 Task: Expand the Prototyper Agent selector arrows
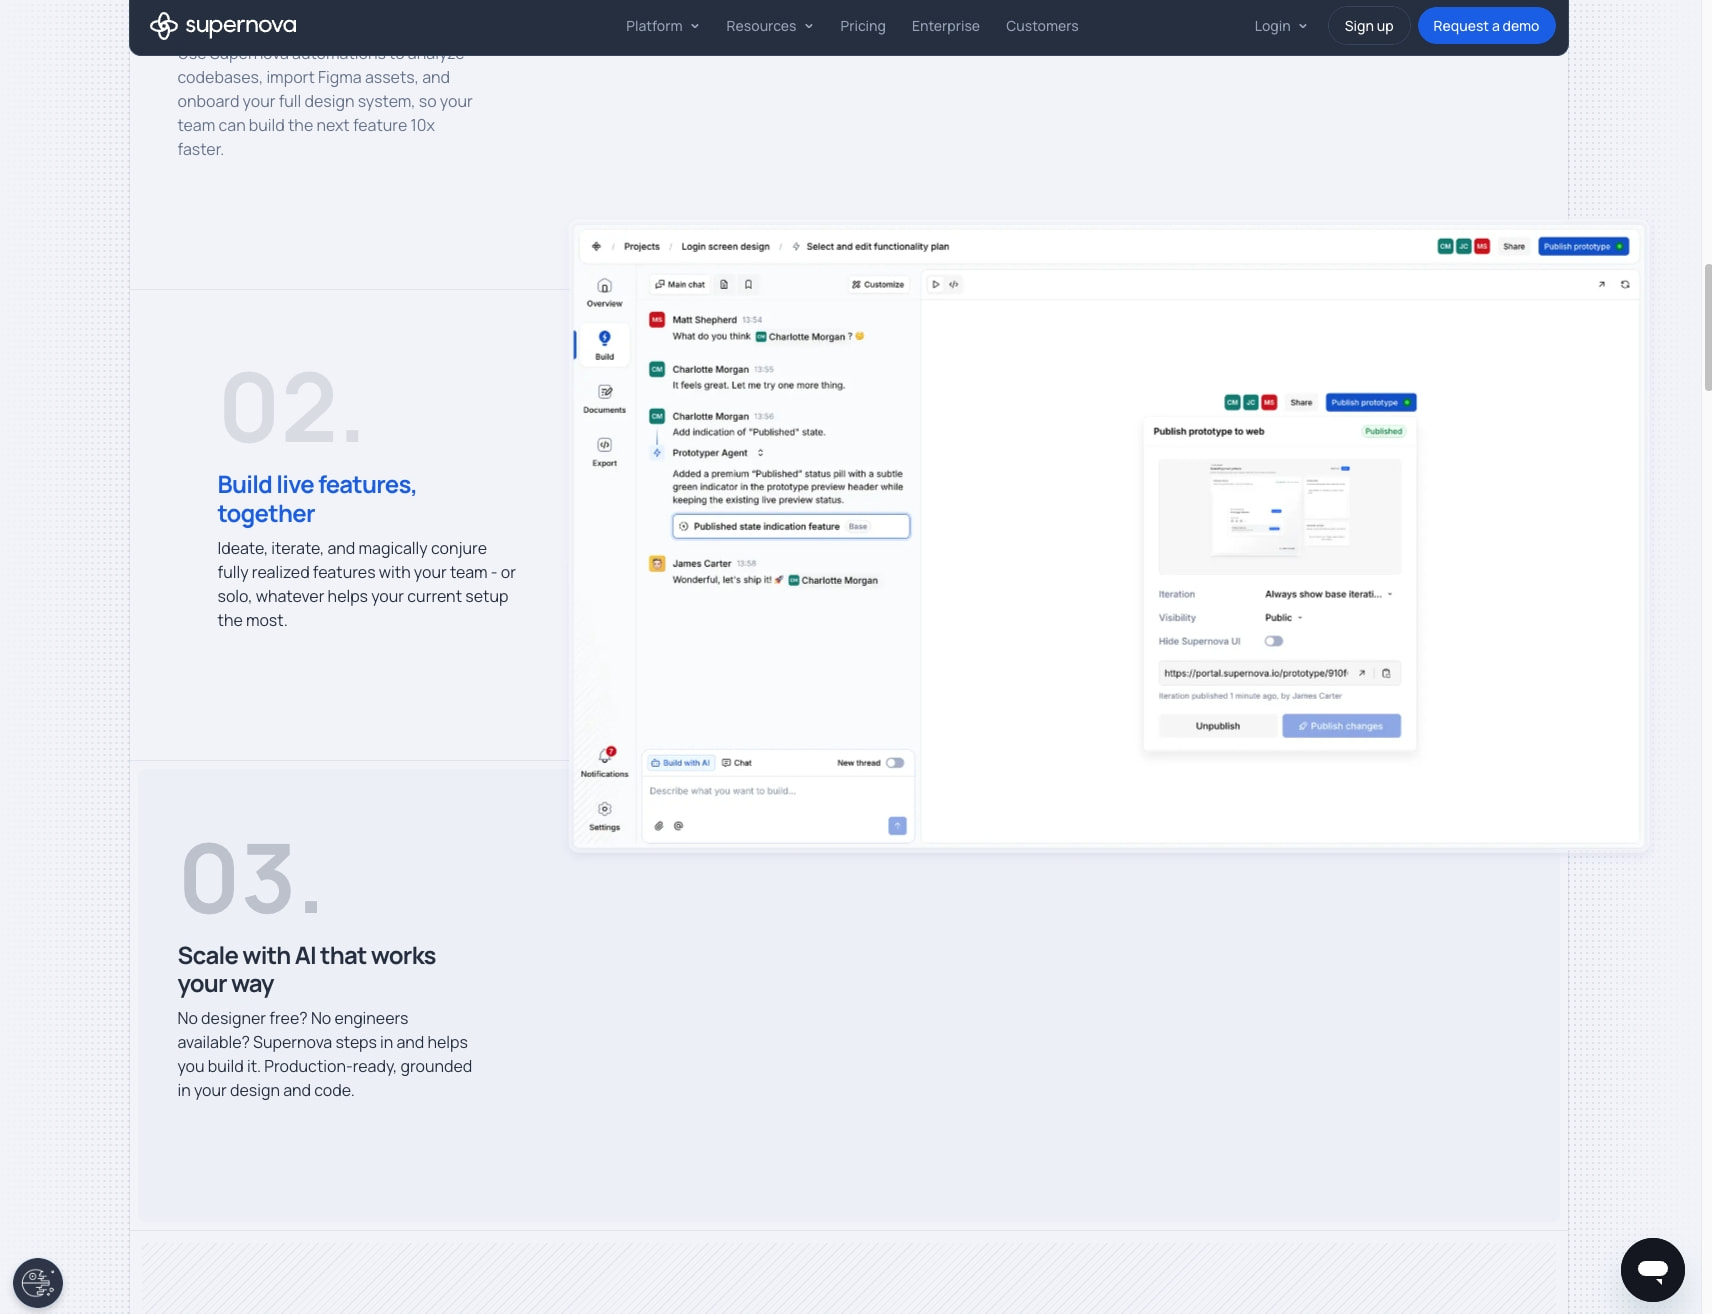point(760,453)
